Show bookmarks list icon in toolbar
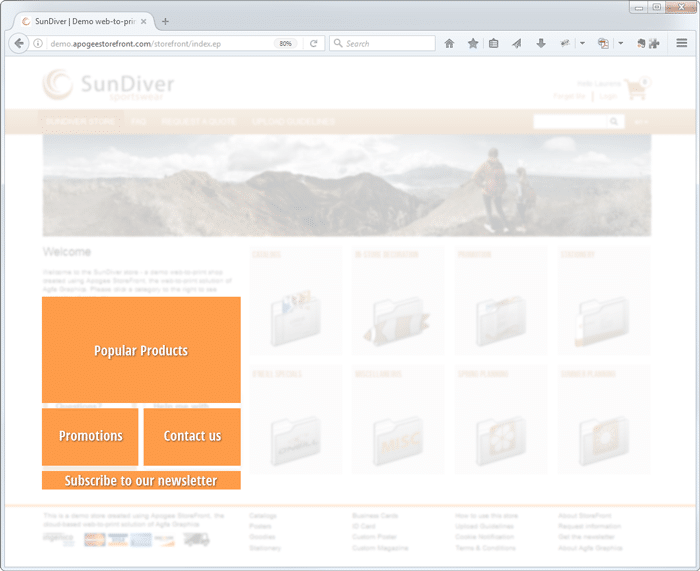 tap(493, 43)
